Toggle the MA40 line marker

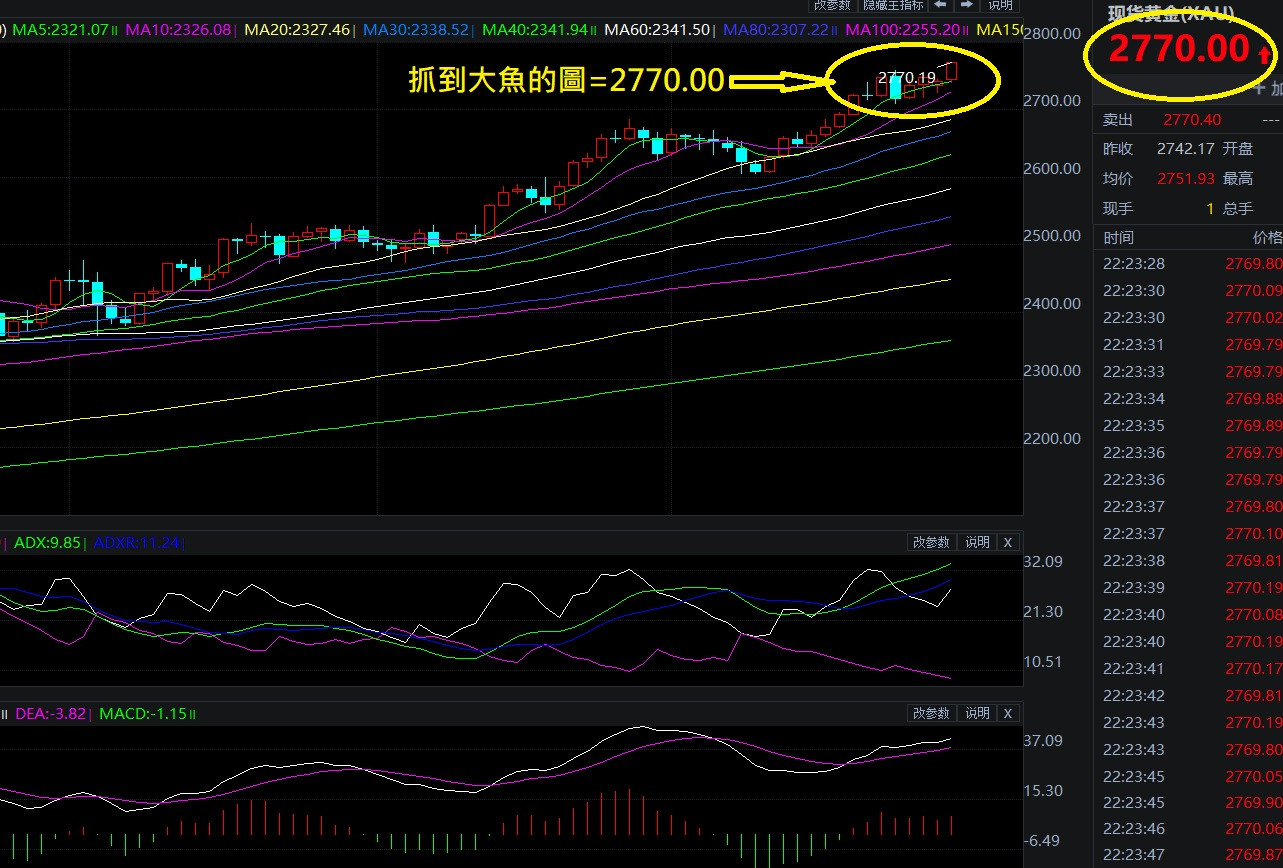pyautogui.click(x=595, y=31)
